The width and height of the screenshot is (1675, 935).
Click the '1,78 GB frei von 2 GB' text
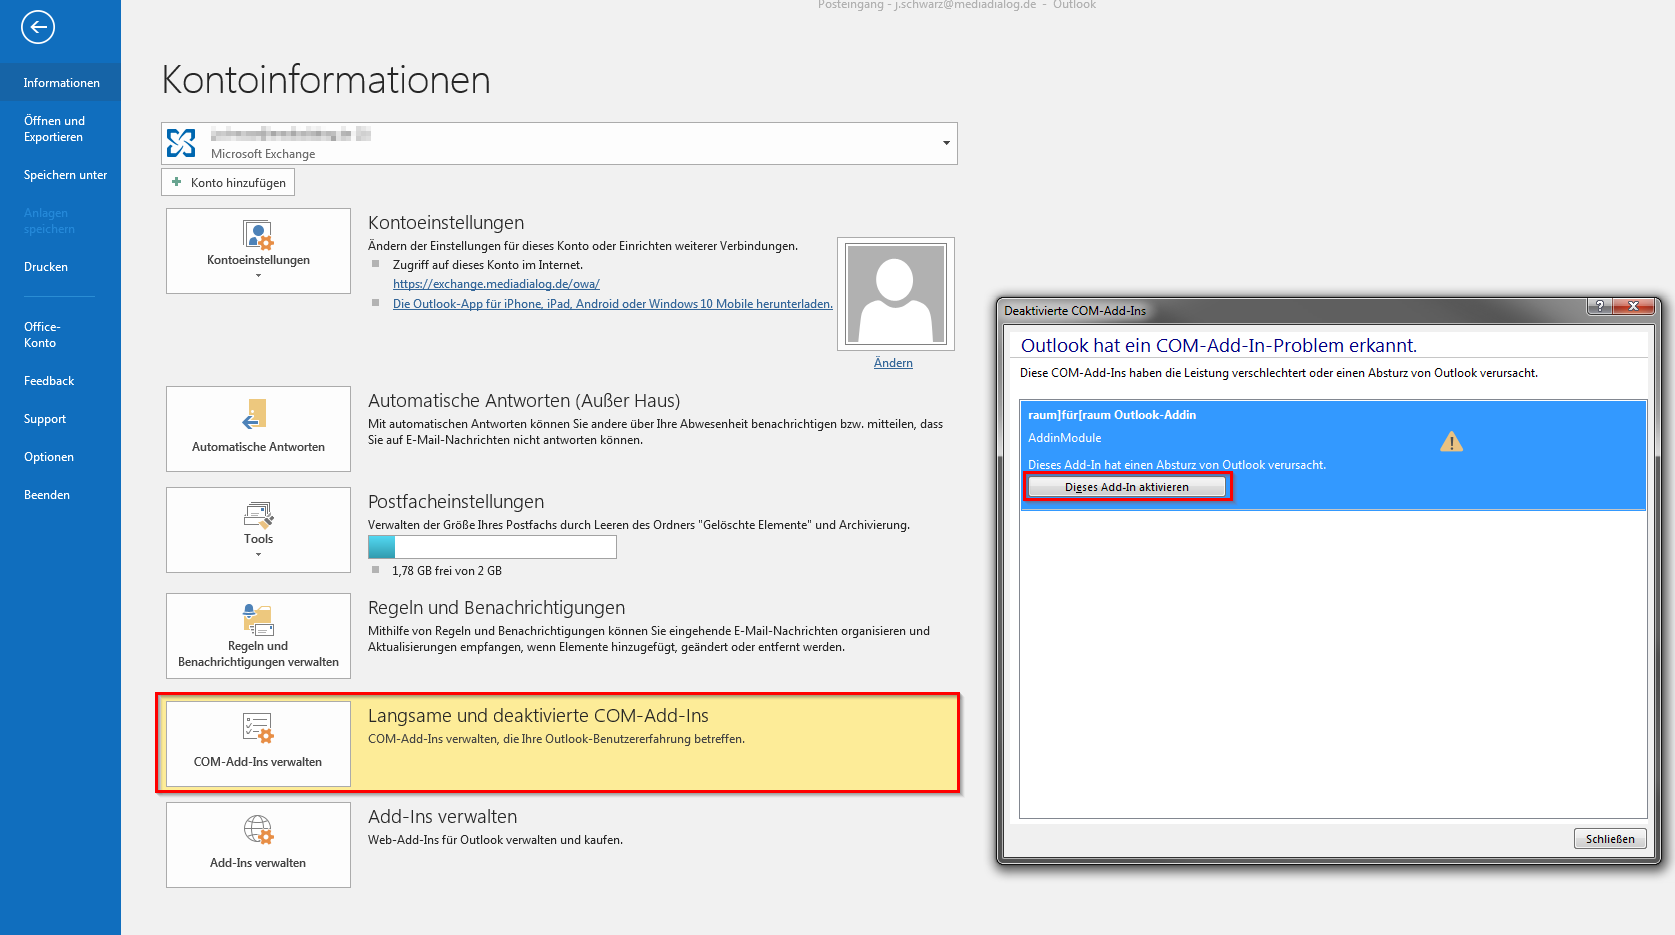[447, 571]
